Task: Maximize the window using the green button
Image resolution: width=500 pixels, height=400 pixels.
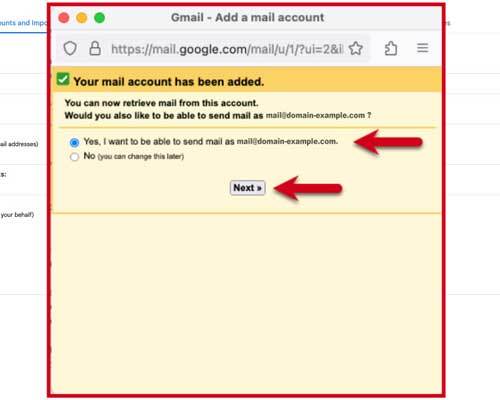Action: click(x=100, y=18)
